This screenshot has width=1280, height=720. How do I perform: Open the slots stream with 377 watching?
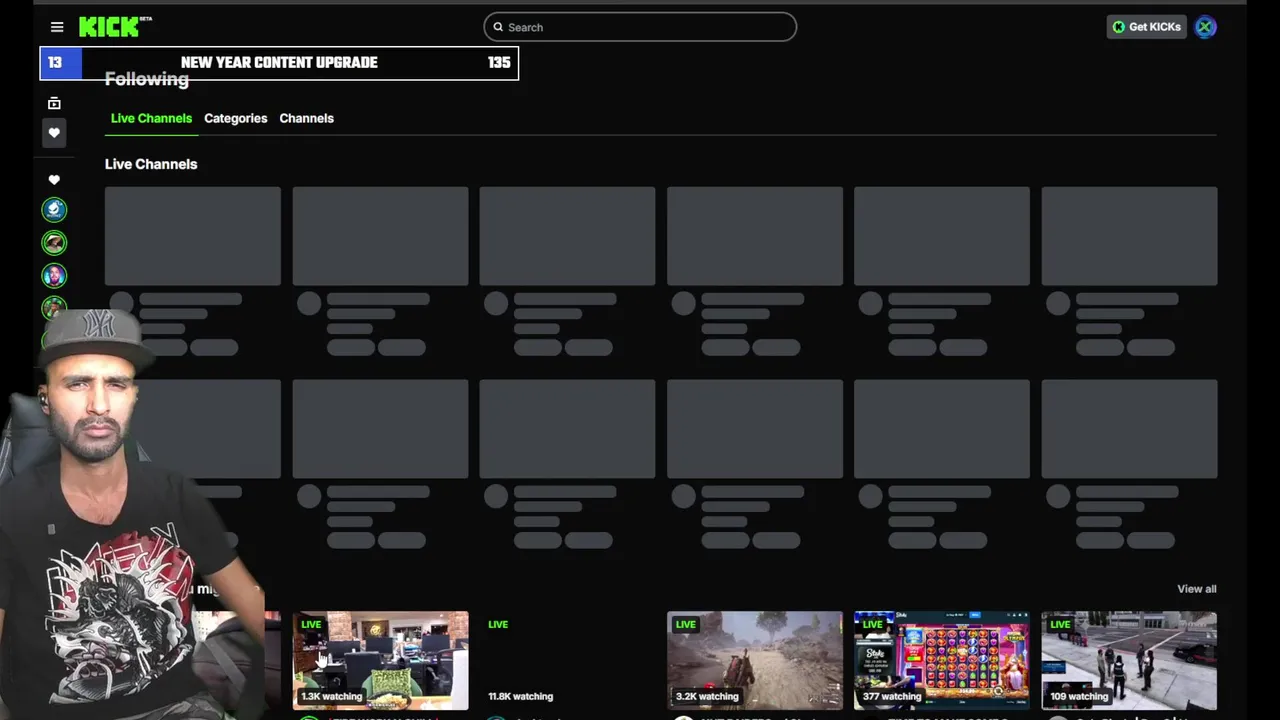tap(942, 660)
